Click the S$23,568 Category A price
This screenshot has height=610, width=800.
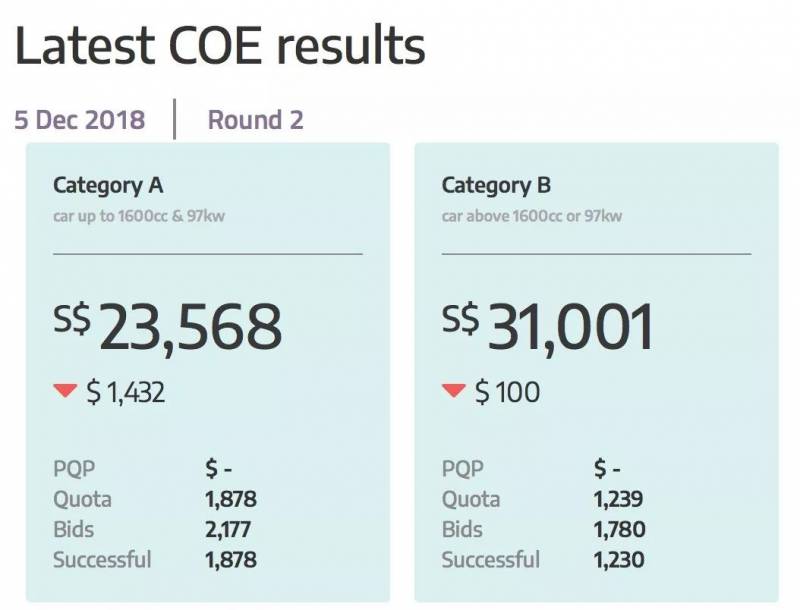(167, 326)
